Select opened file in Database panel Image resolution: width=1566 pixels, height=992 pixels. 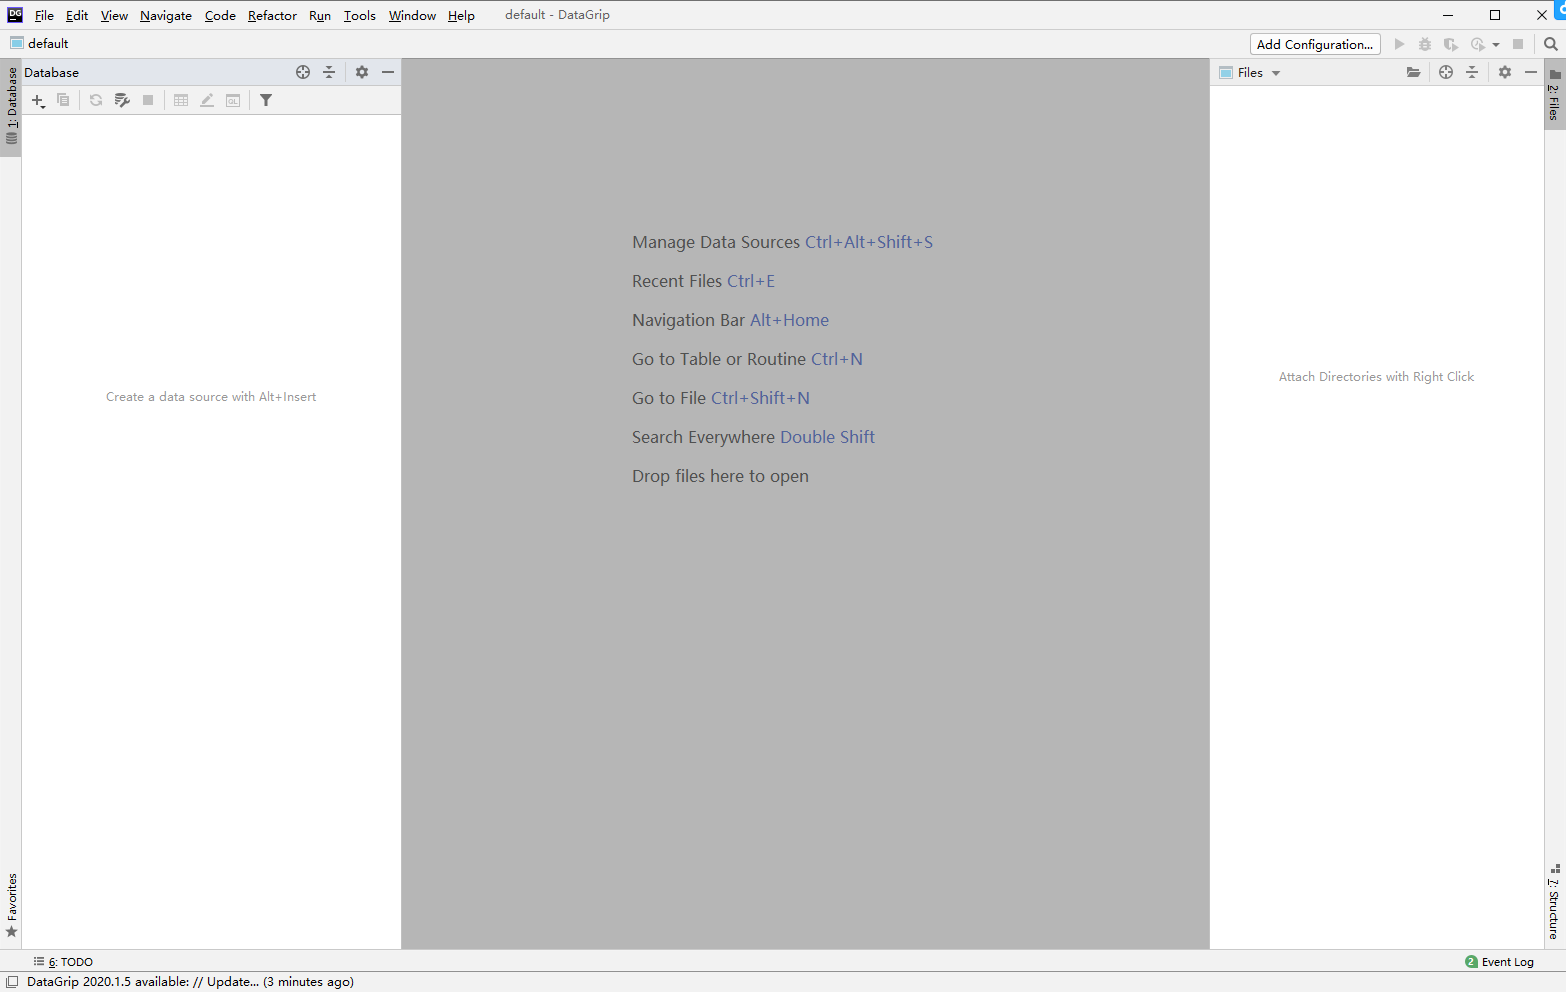[x=303, y=72]
